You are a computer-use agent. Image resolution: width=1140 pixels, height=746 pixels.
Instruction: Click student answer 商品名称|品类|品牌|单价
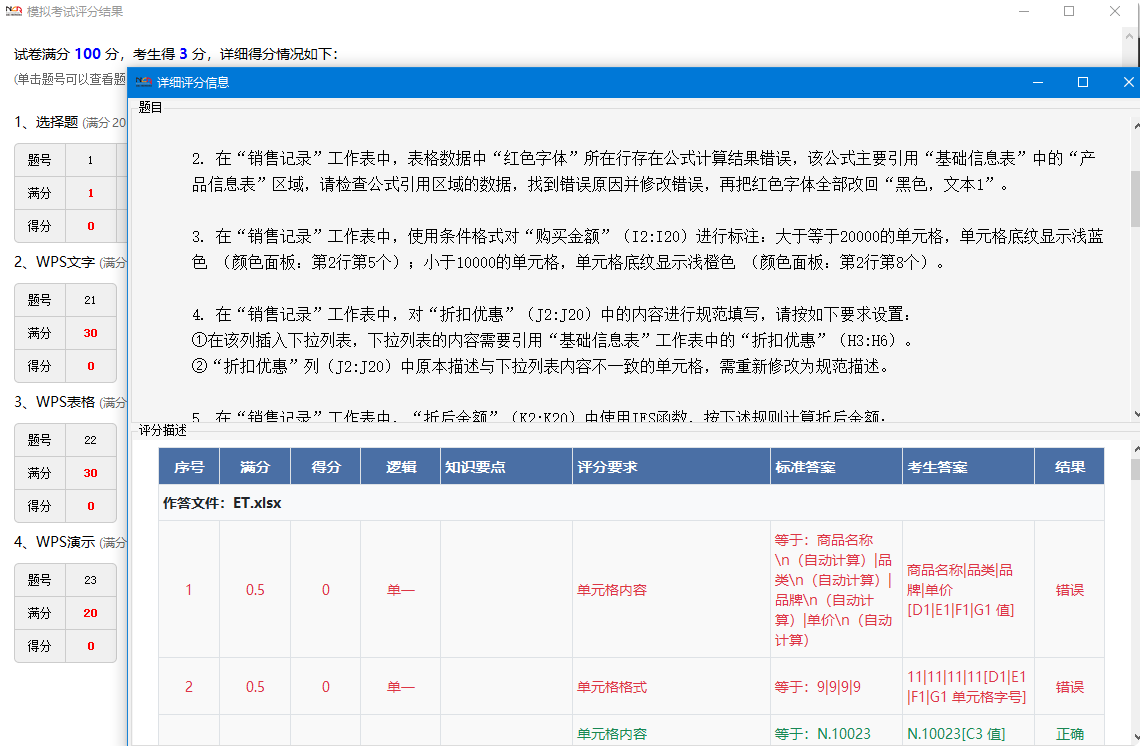click(x=960, y=590)
